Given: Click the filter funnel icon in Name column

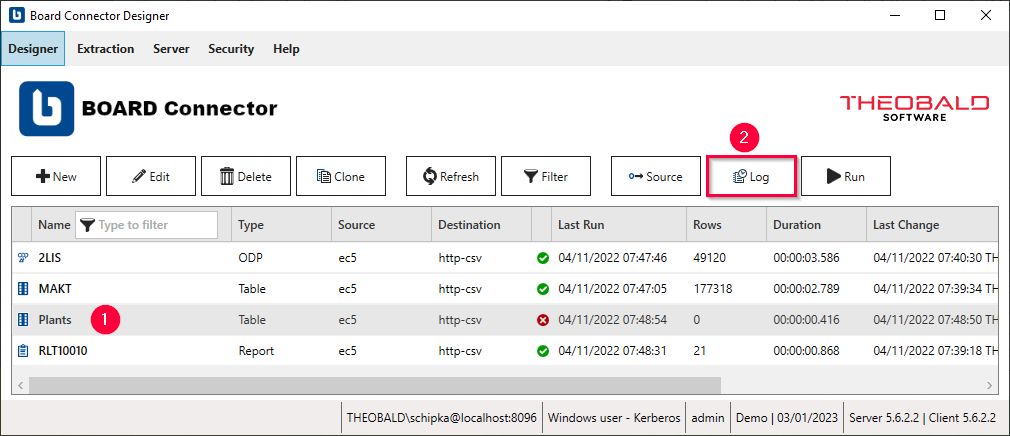Looking at the screenshot, I should tap(85, 225).
